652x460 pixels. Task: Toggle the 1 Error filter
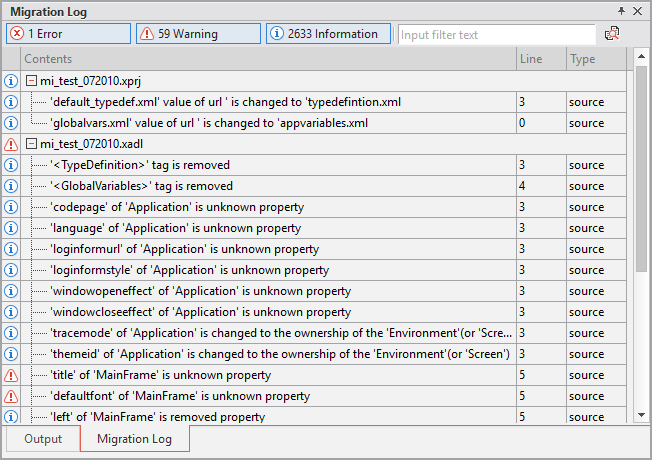tap(68, 34)
